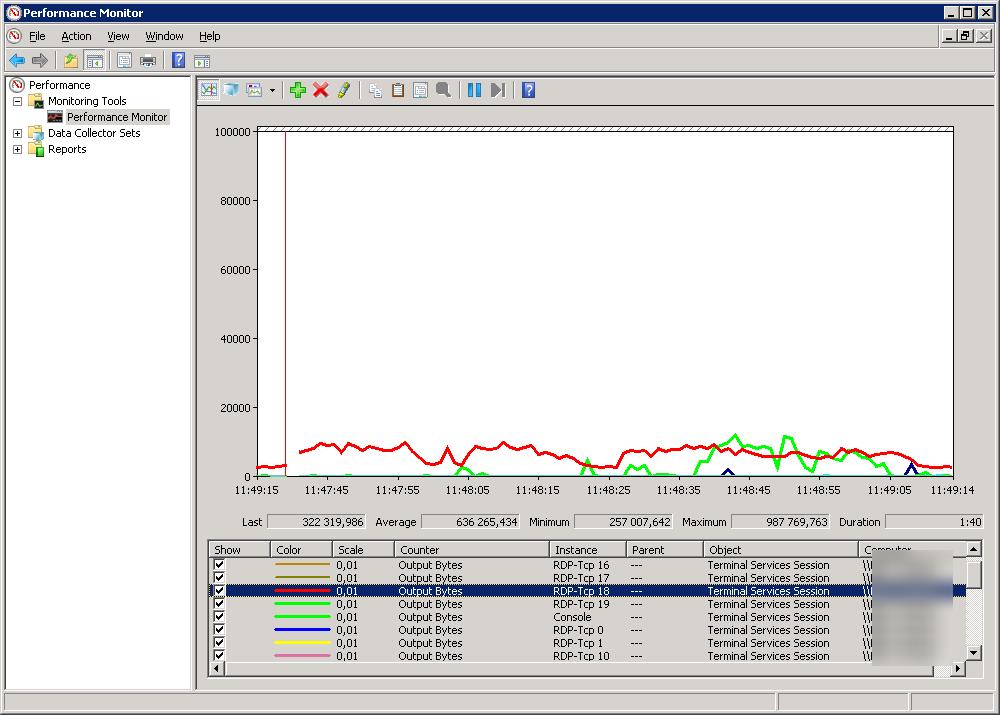This screenshot has height=715, width=1000.
Task: Click the Counter column header
Action: (x=470, y=550)
